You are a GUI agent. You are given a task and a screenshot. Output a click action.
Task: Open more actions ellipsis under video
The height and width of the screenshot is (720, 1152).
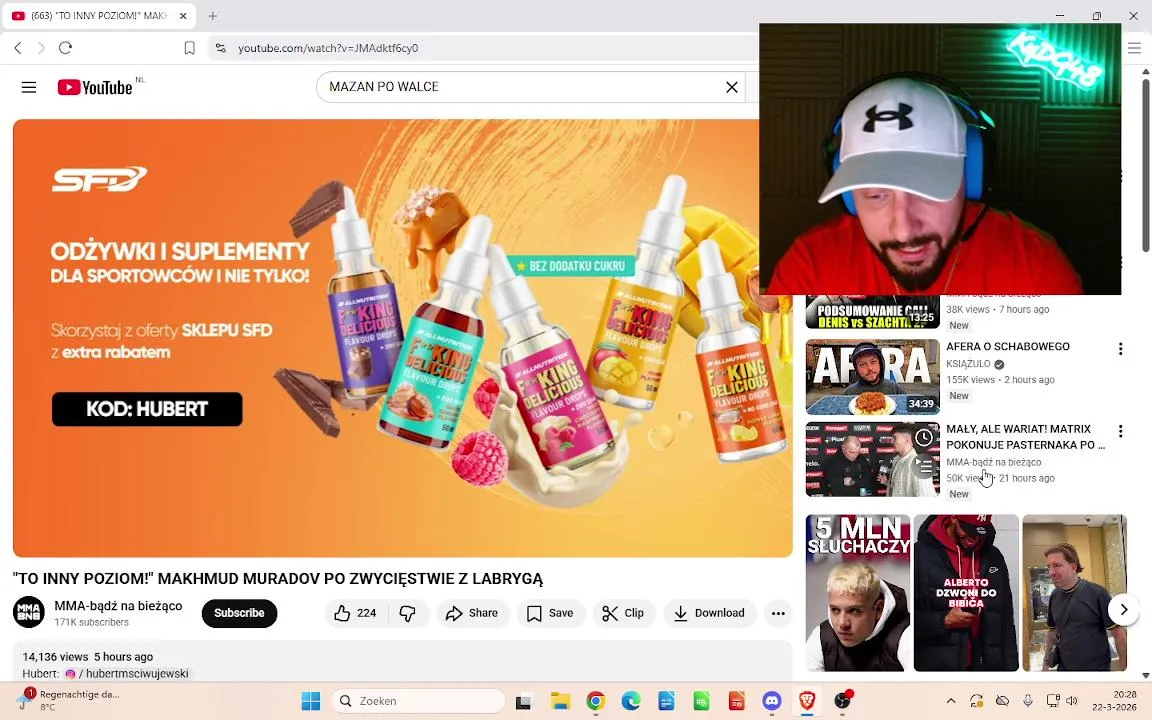pos(778,613)
